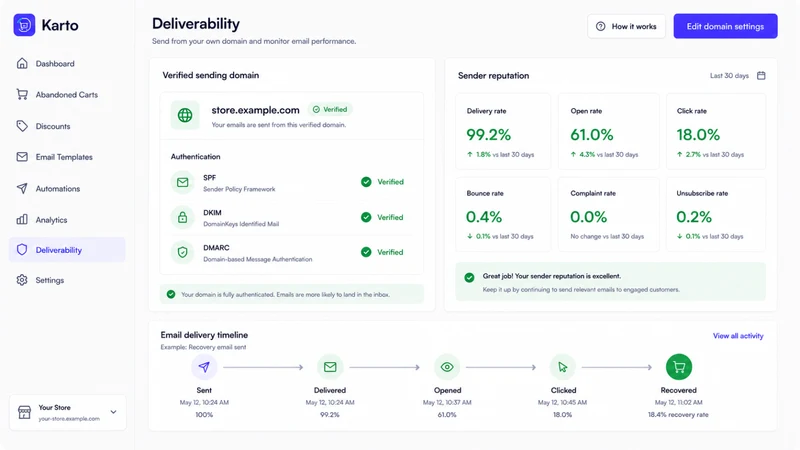
Task: Select the Bounce rate 0.4% value
Action: [x=484, y=217]
